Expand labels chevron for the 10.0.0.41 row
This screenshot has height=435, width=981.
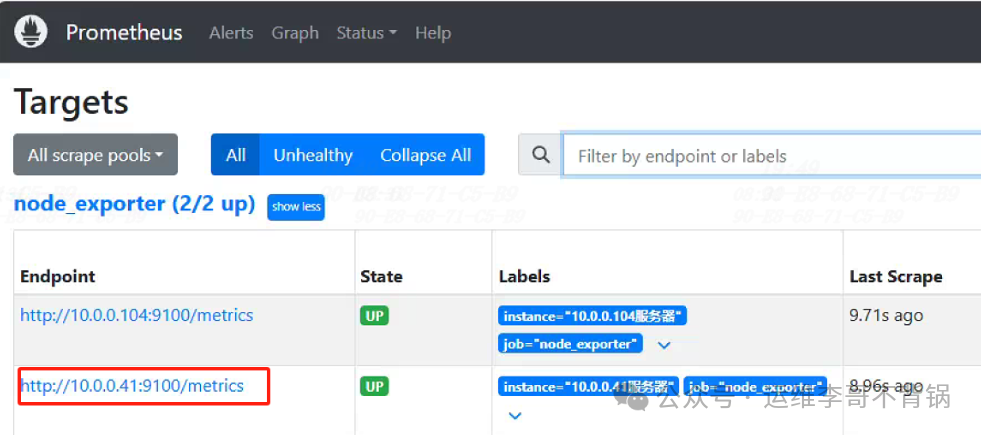click(x=515, y=415)
